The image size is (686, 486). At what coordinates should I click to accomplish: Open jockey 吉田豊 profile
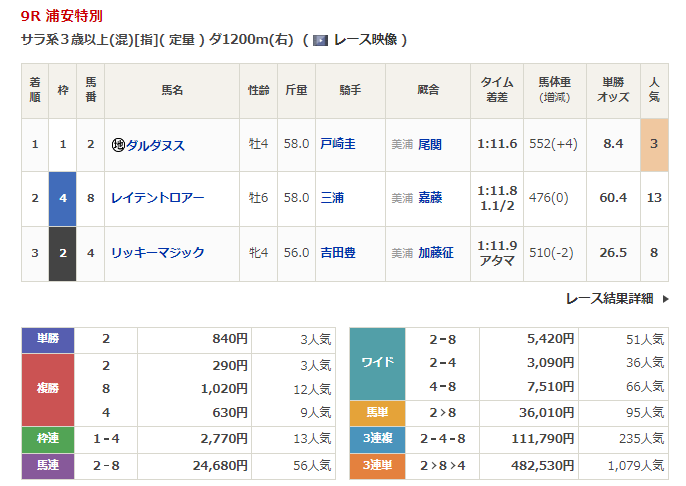(337, 253)
